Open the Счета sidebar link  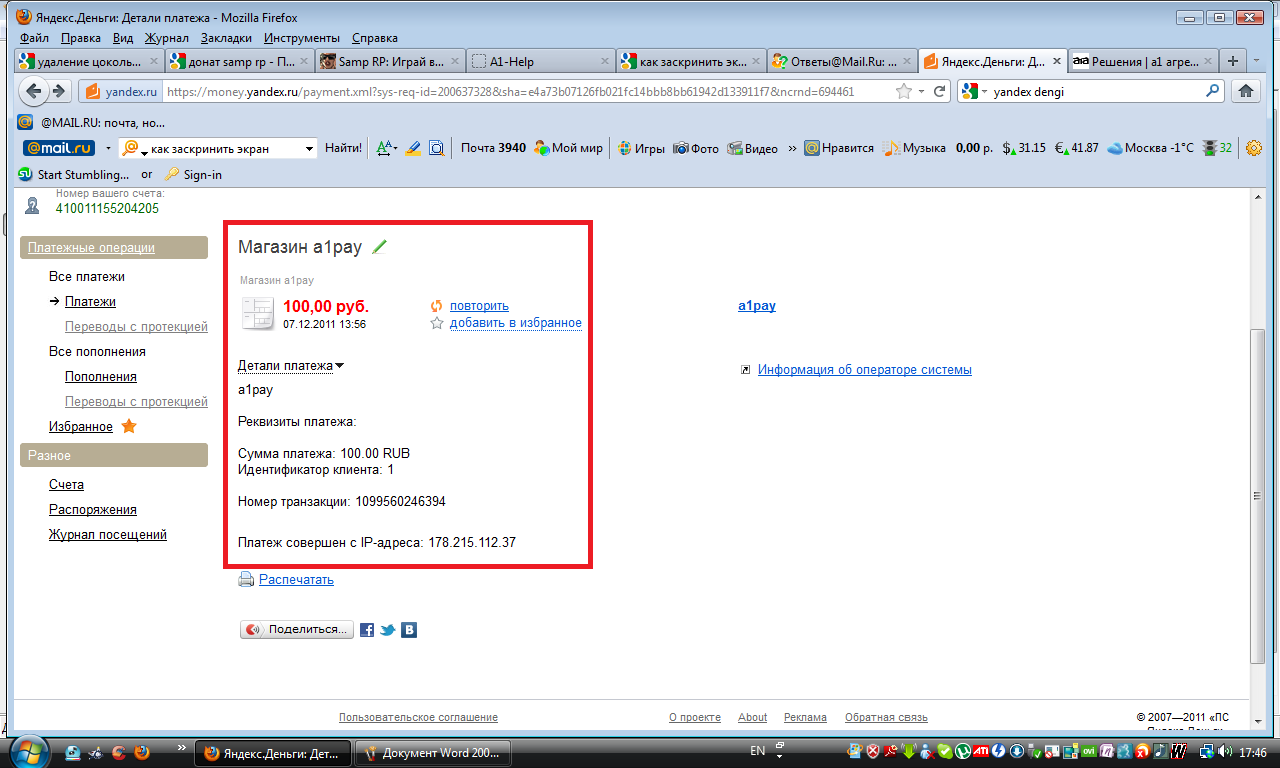click(66, 485)
